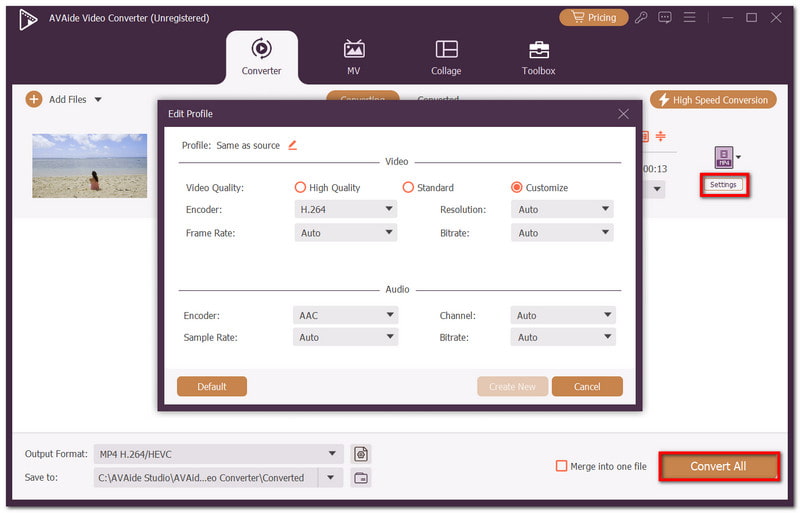The width and height of the screenshot is (800, 513).
Task: Click the Pricing cart button
Action: [x=593, y=17]
